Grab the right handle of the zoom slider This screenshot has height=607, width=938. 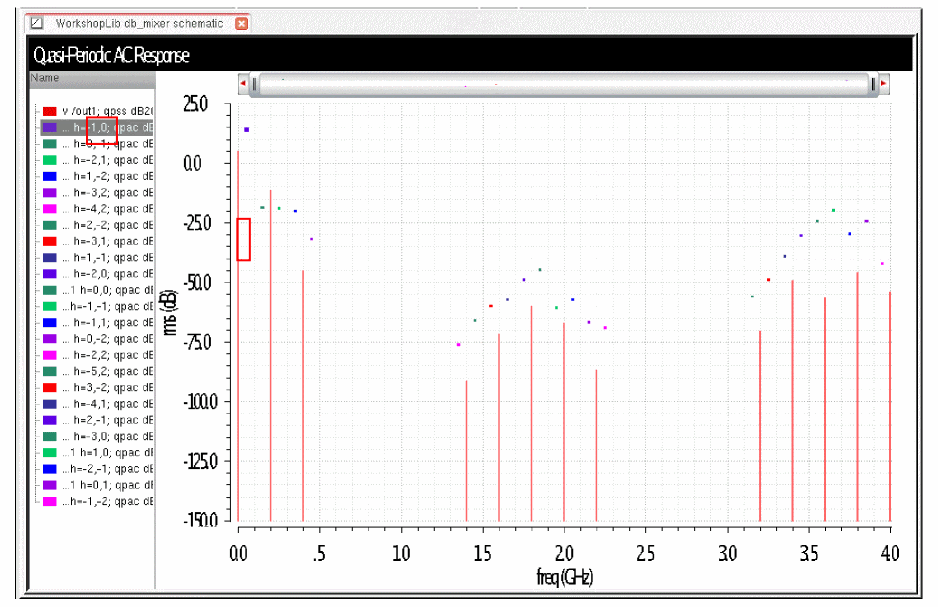pos(873,84)
